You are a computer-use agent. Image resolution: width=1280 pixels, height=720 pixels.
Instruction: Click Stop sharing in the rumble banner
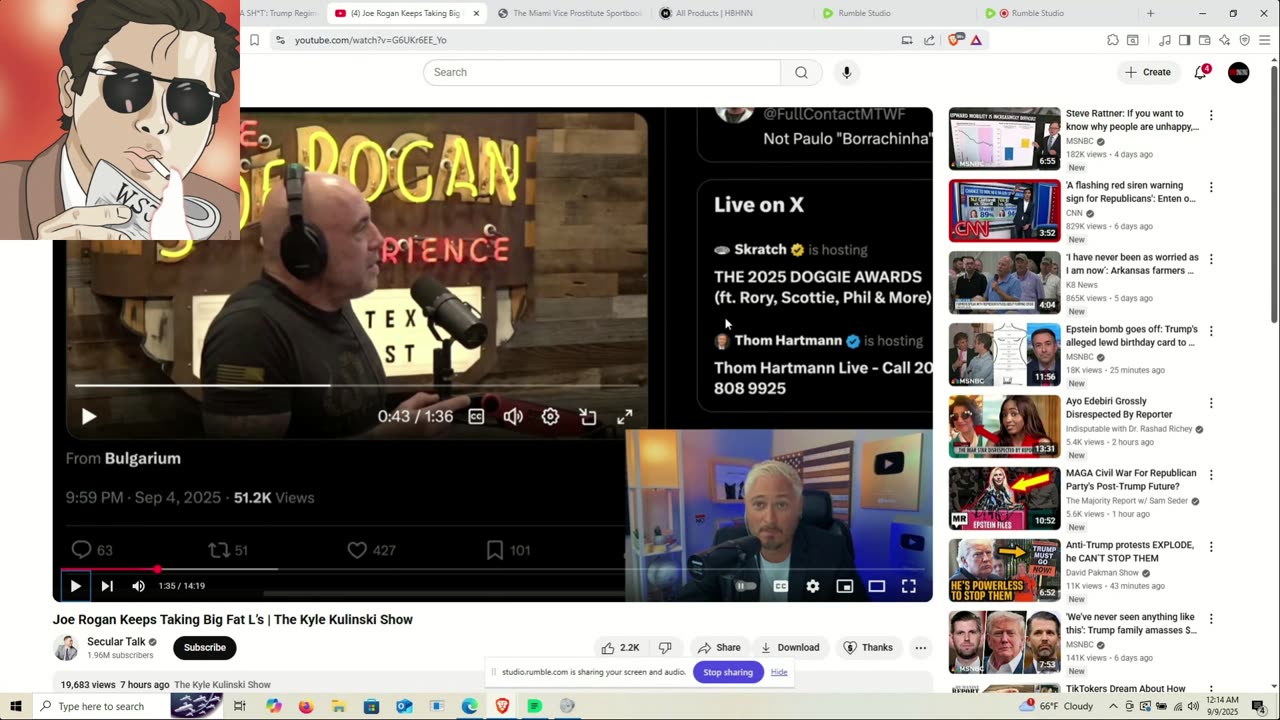pyautogui.click(x=728, y=672)
